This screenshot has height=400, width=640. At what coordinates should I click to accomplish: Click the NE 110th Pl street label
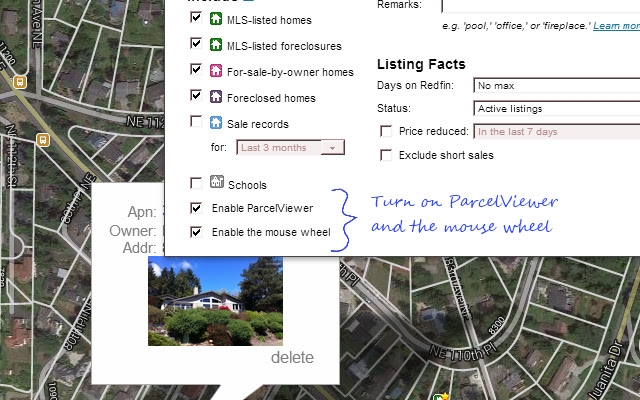point(464,353)
